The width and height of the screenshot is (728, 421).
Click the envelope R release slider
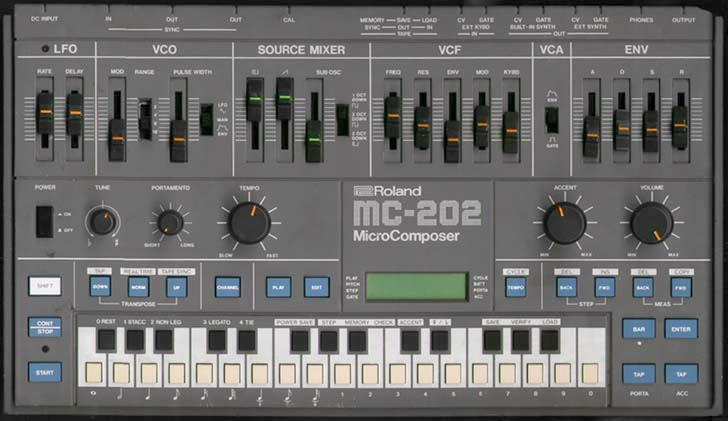[680, 126]
